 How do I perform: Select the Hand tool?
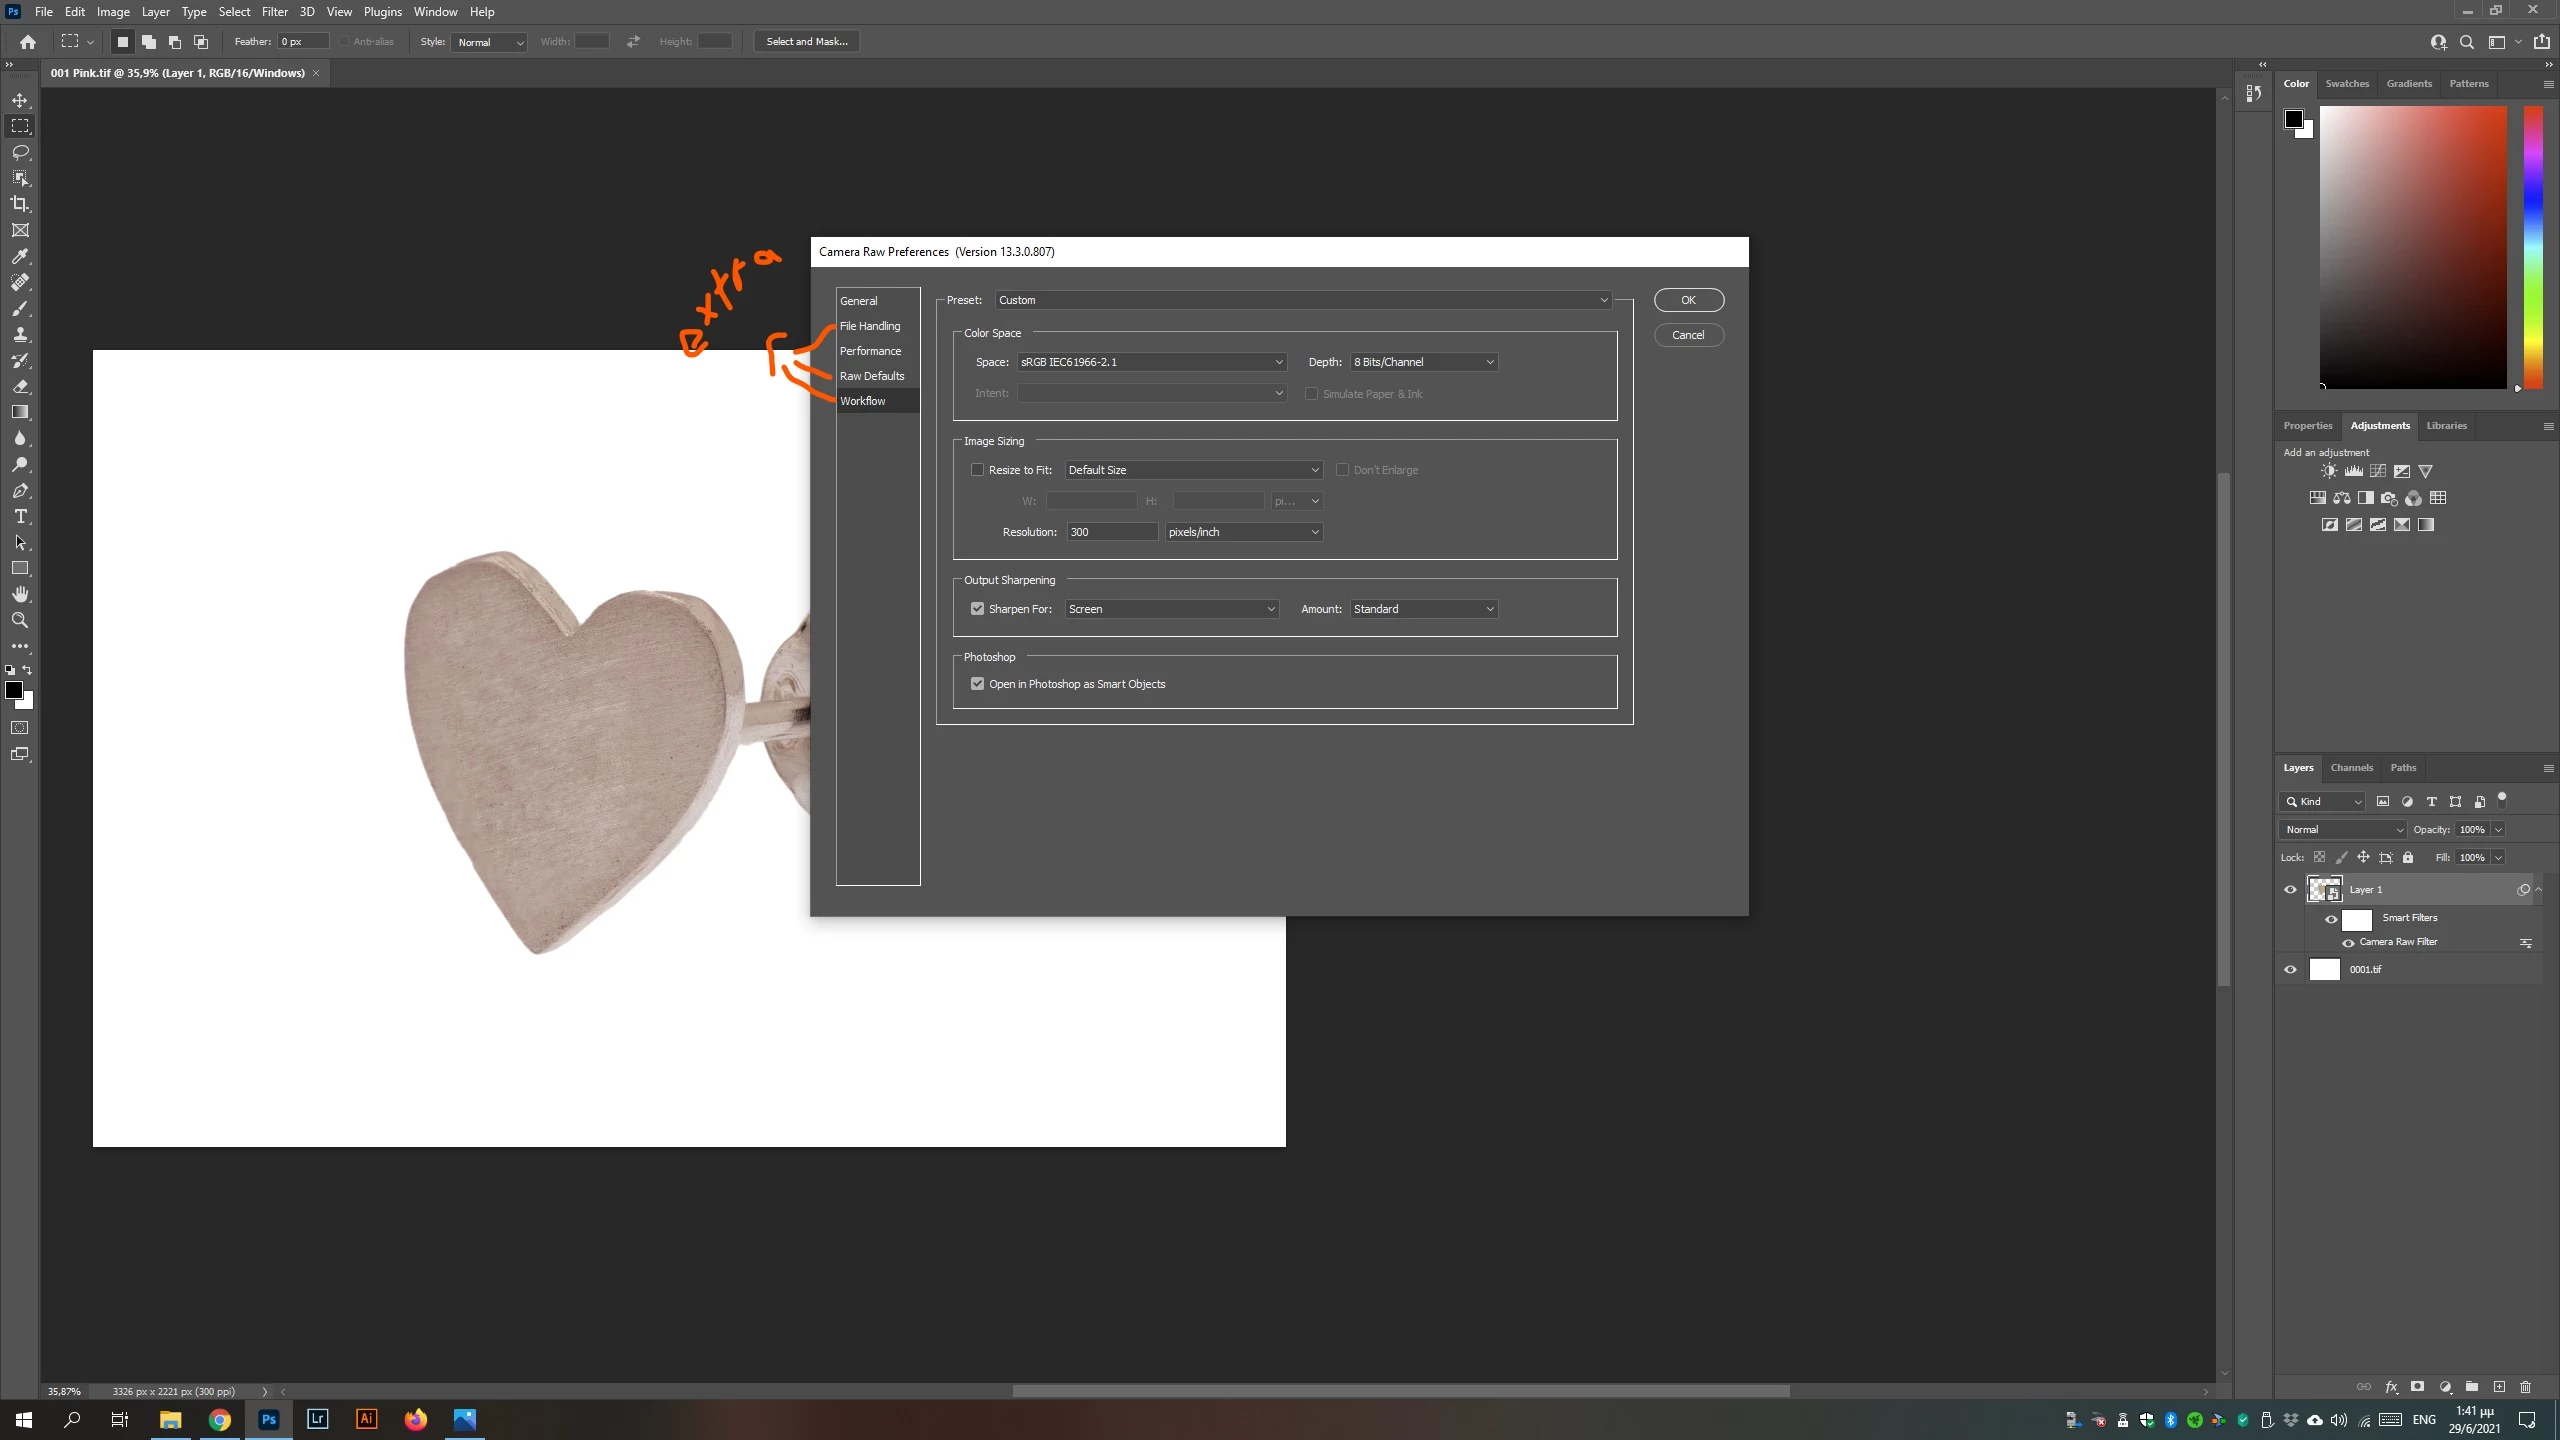(x=20, y=594)
